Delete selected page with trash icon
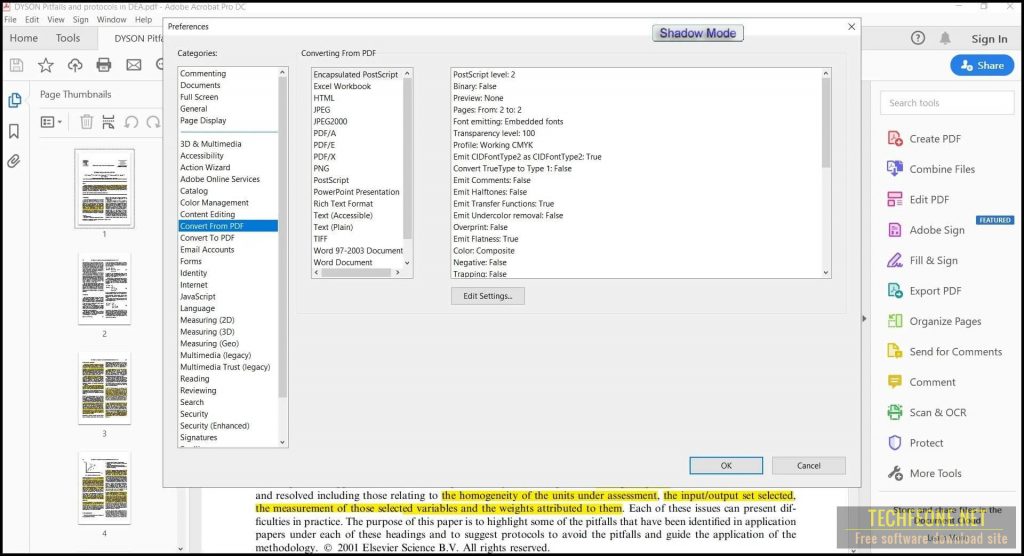This screenshot has width=1024, height=556. (86, 122)
